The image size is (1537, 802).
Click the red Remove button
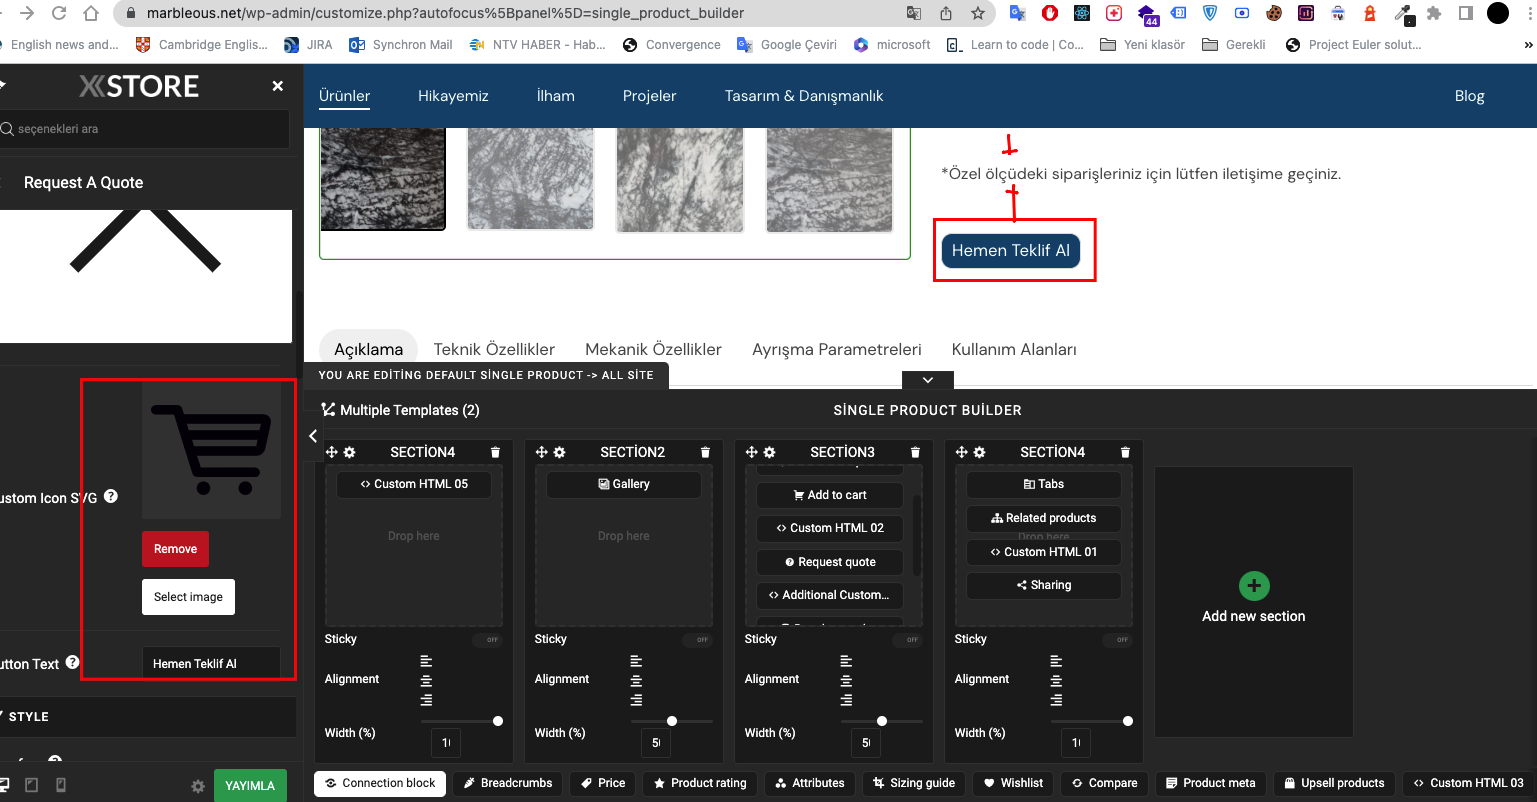coord(175,549)
